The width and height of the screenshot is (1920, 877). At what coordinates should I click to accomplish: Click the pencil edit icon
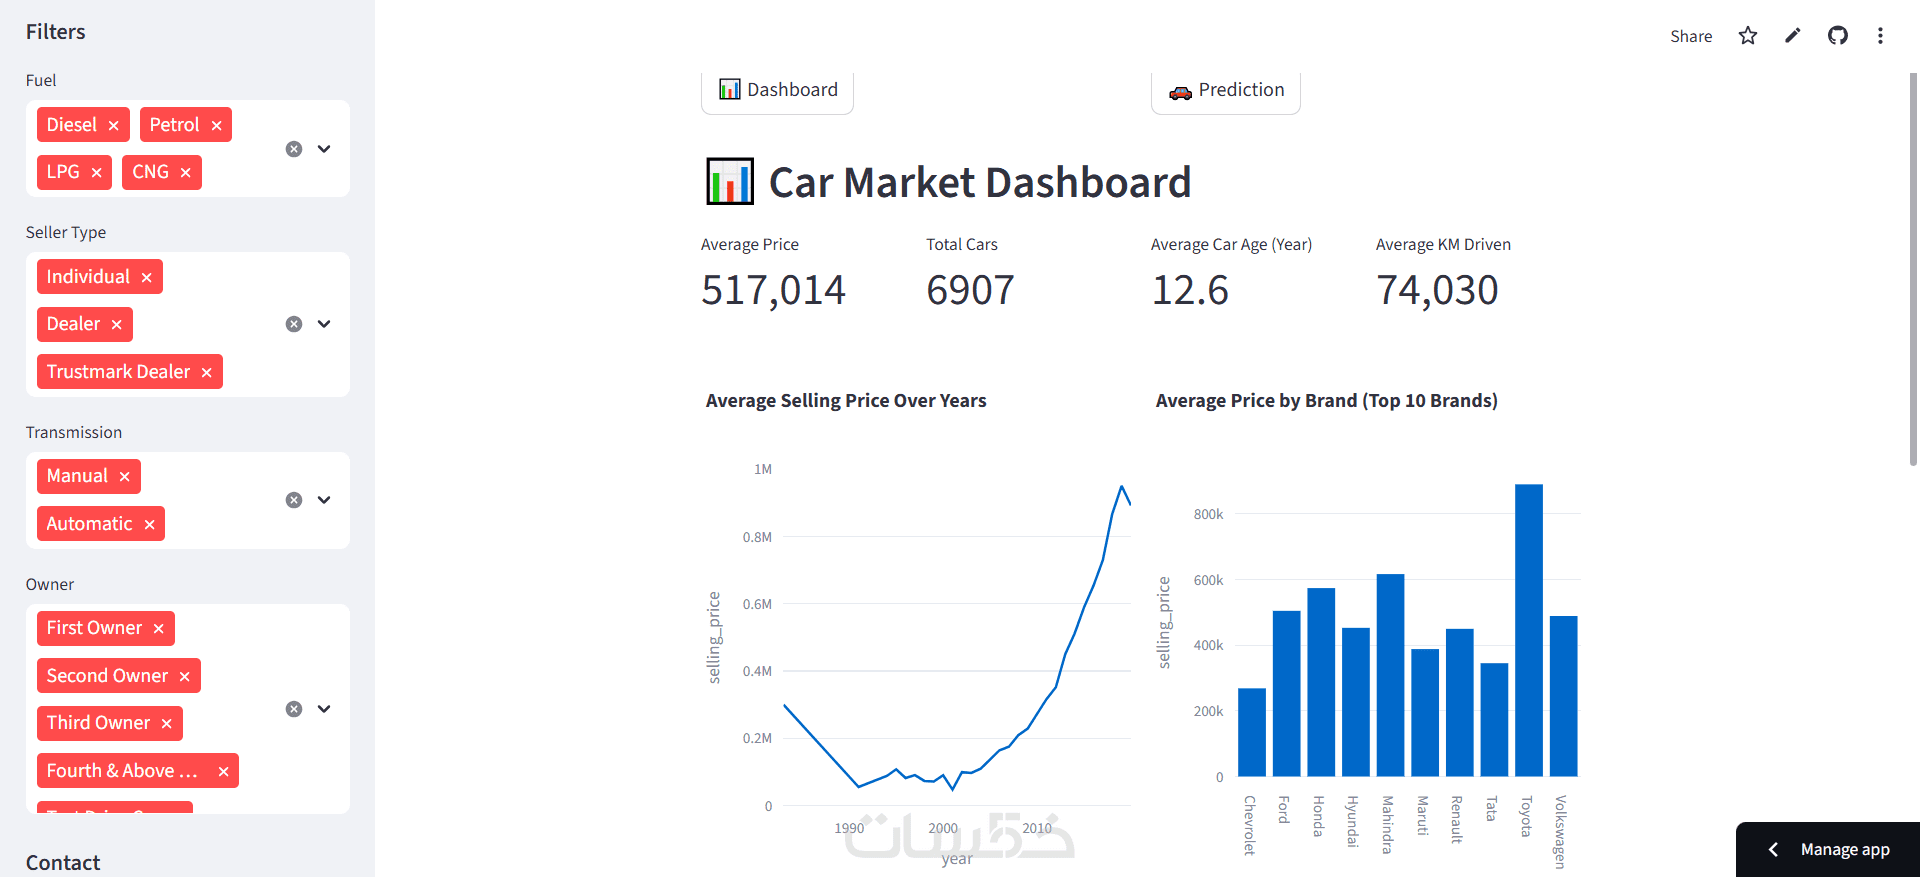pos(1793,36)
